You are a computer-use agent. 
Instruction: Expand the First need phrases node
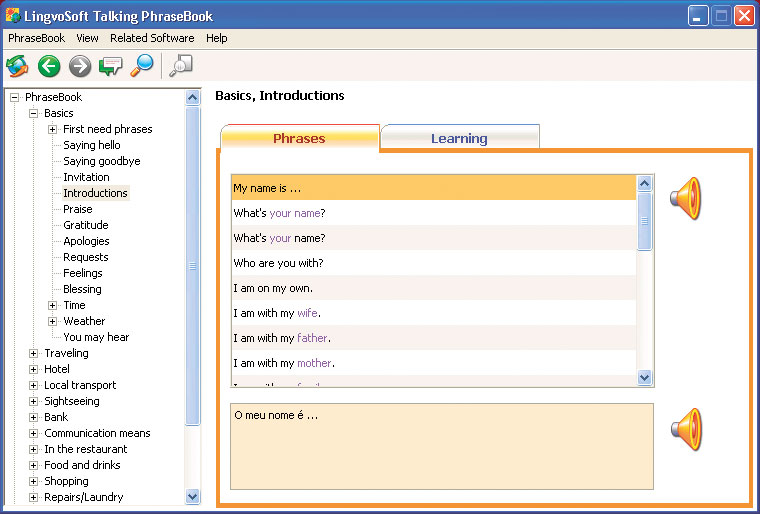pyautogui.click(x=52, y=129)
